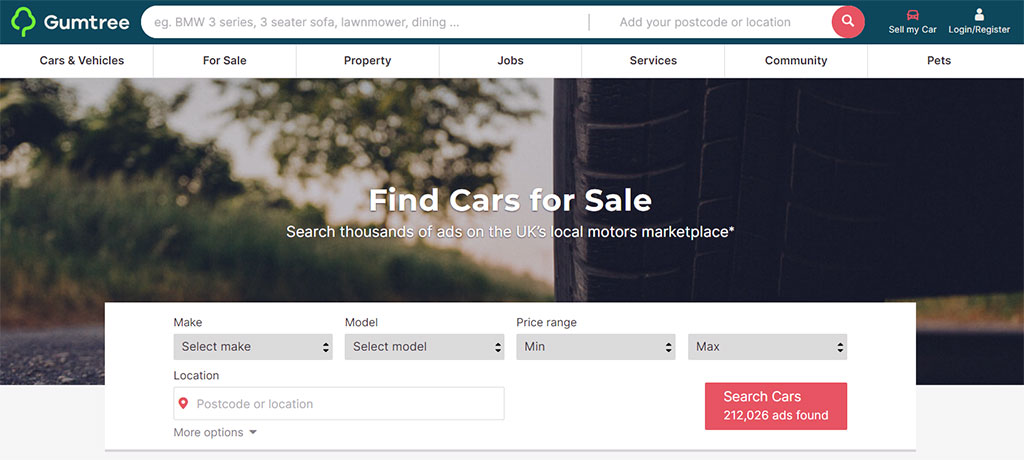The height and width of the screenshot is (460, 1024).
Task: Expand More options arrow
Action: (x=253, y=433)
